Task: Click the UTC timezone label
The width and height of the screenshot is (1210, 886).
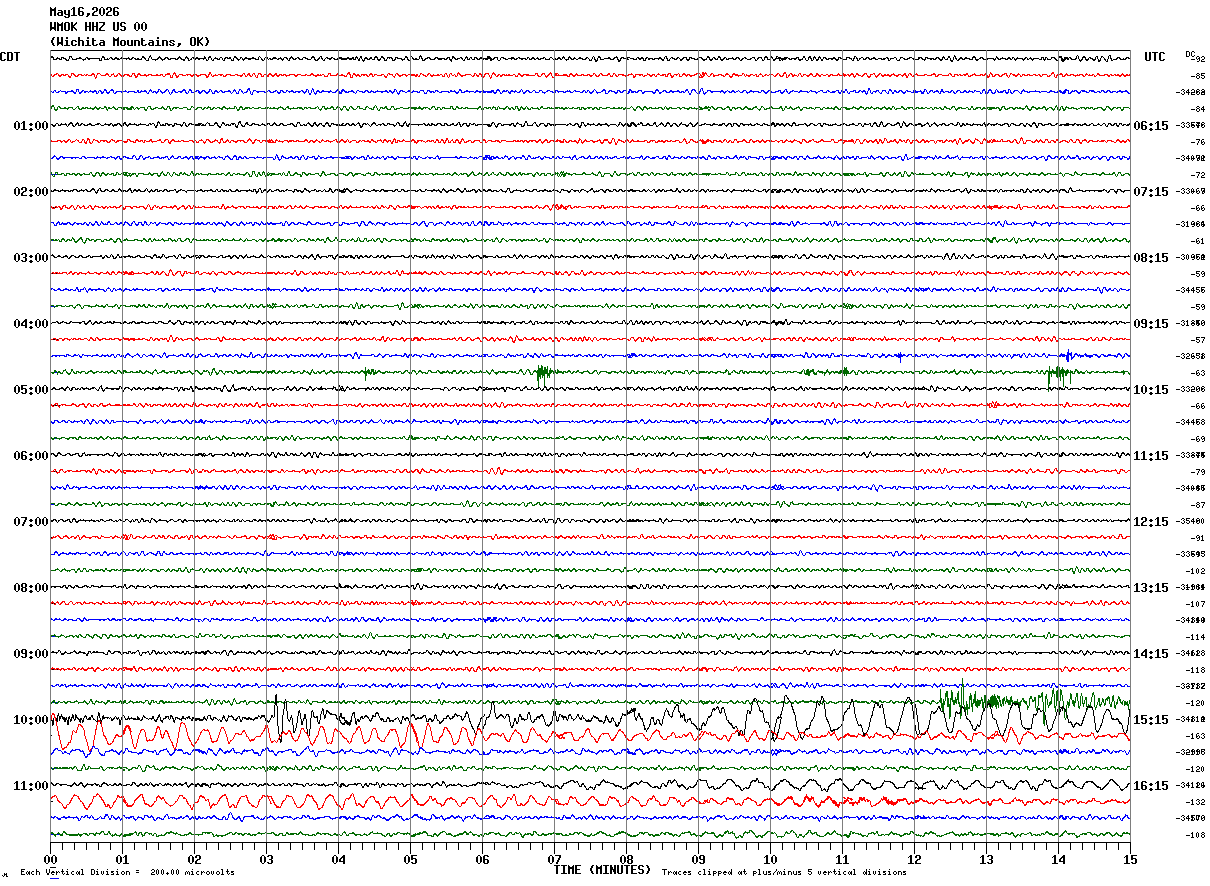Action: click(1155, 57)
